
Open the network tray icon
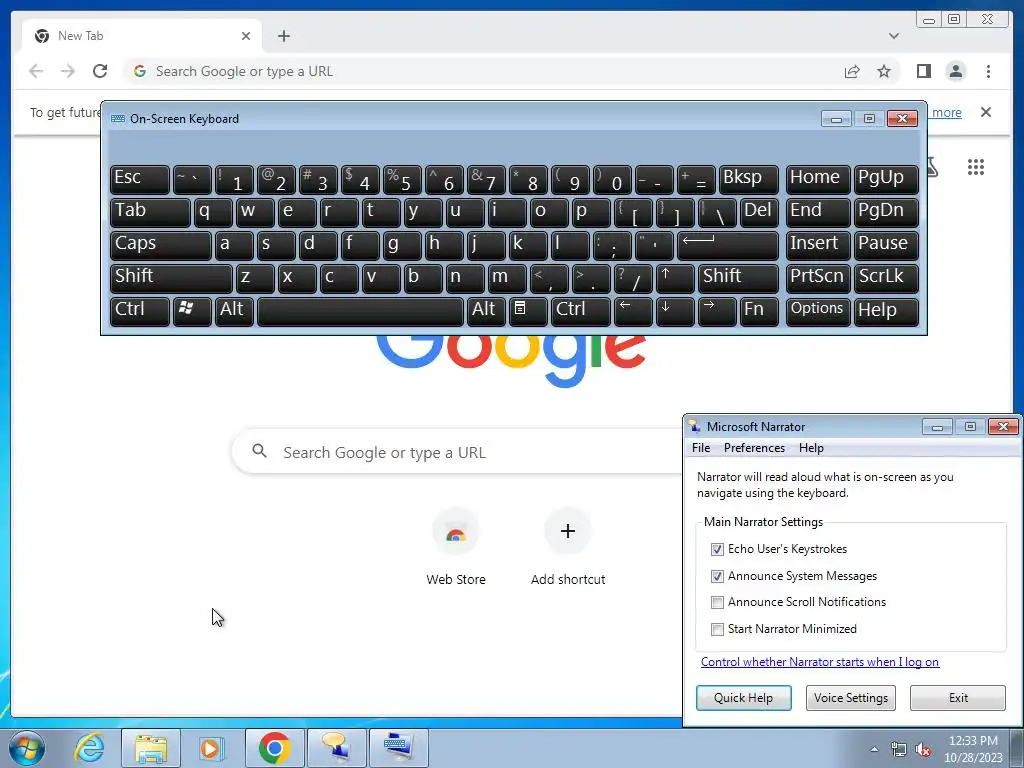pyautogui.click(x=899, y=749)
